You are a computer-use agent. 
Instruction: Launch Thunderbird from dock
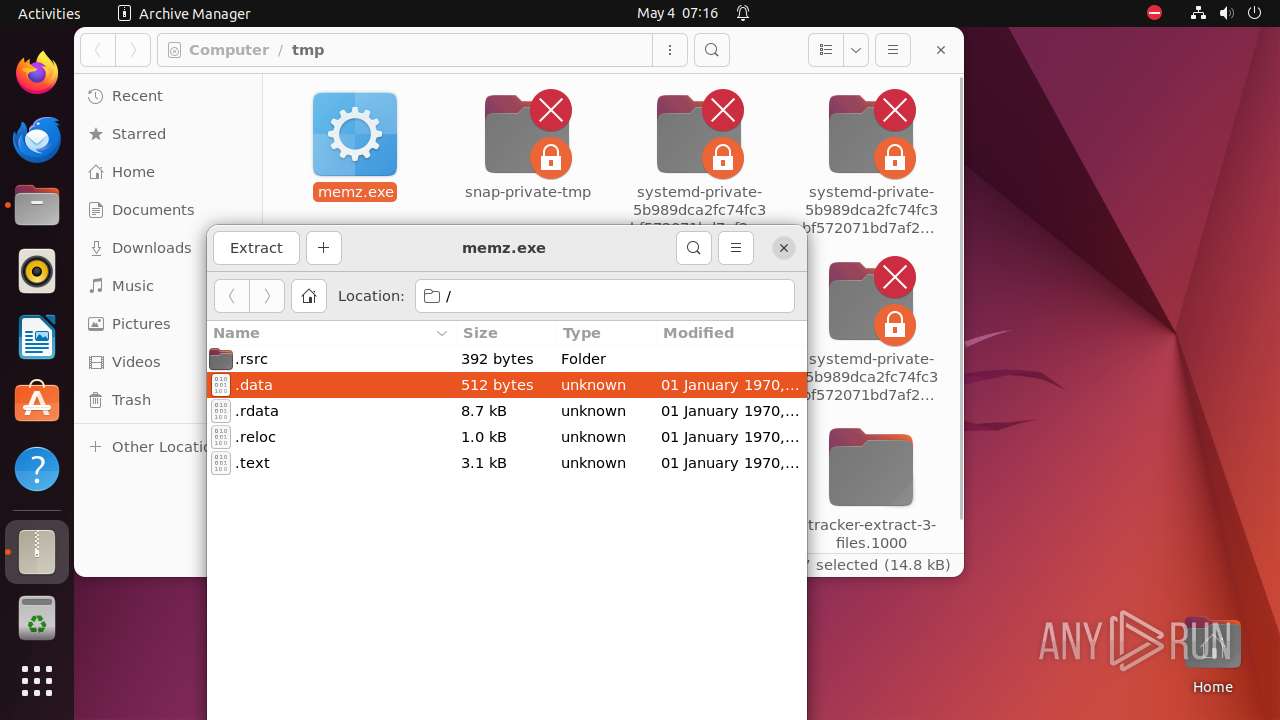coord(37,139)
